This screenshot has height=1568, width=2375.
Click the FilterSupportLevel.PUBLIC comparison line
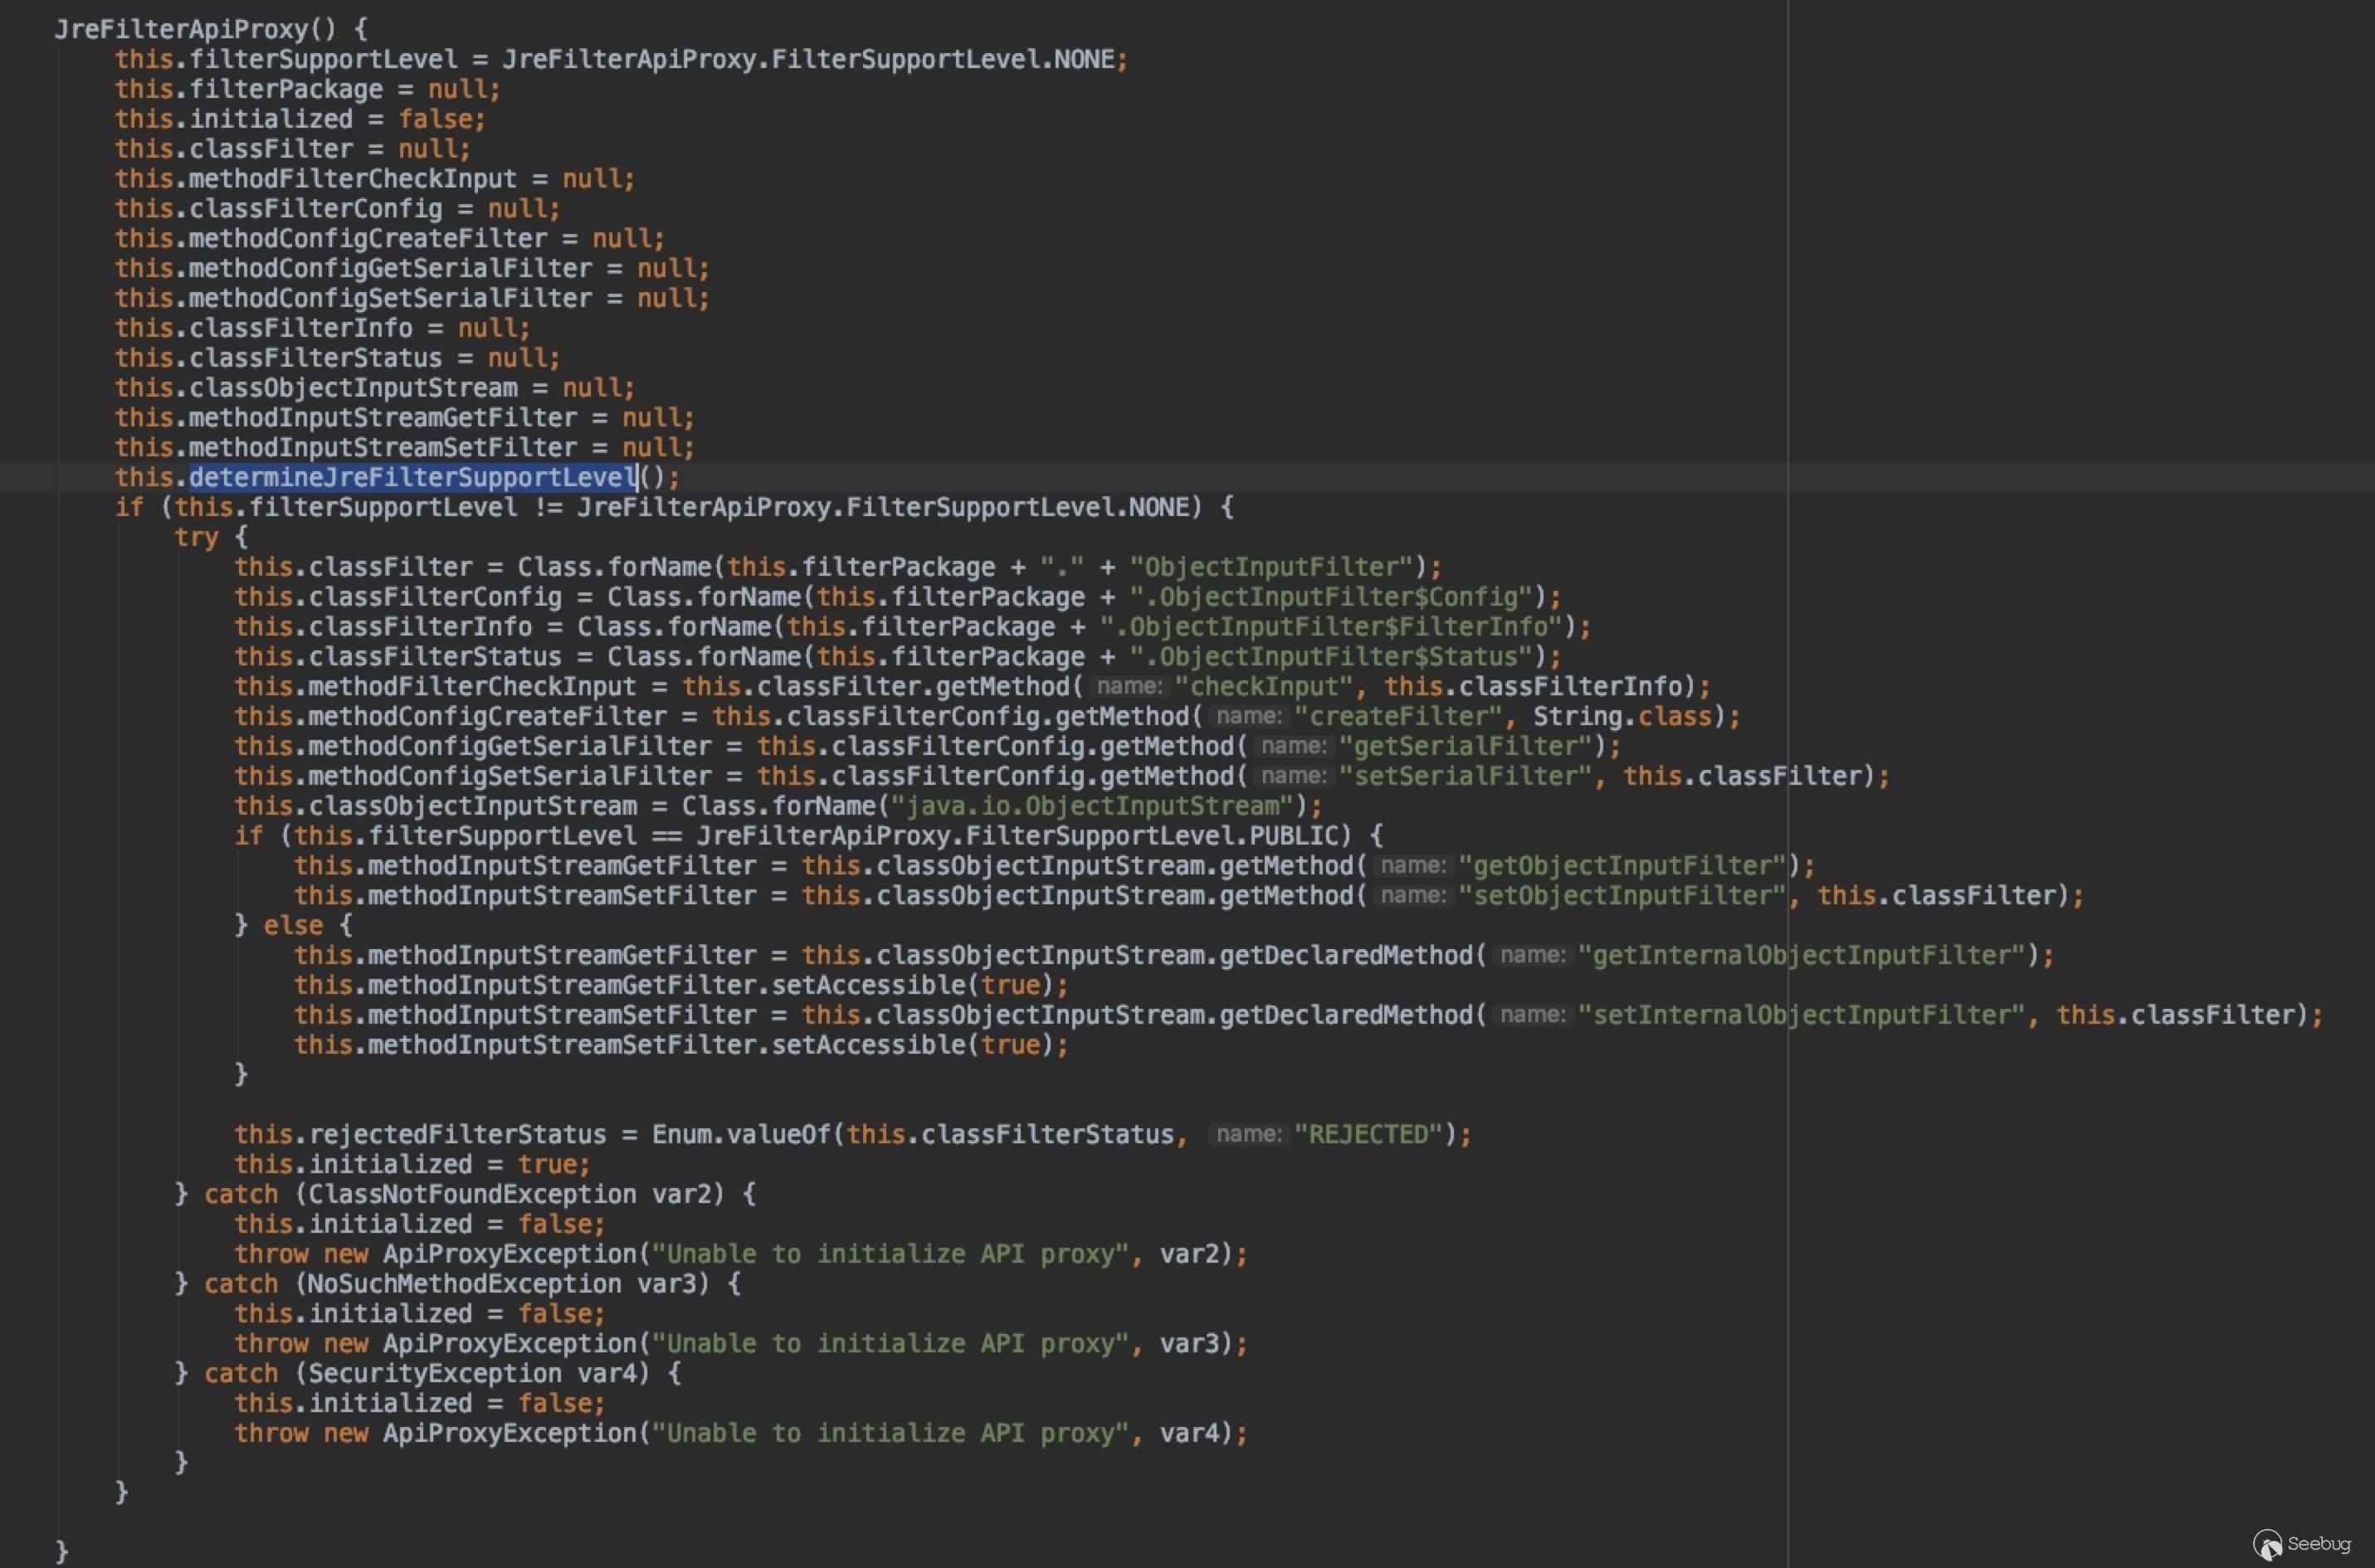[x=809, y=837]
